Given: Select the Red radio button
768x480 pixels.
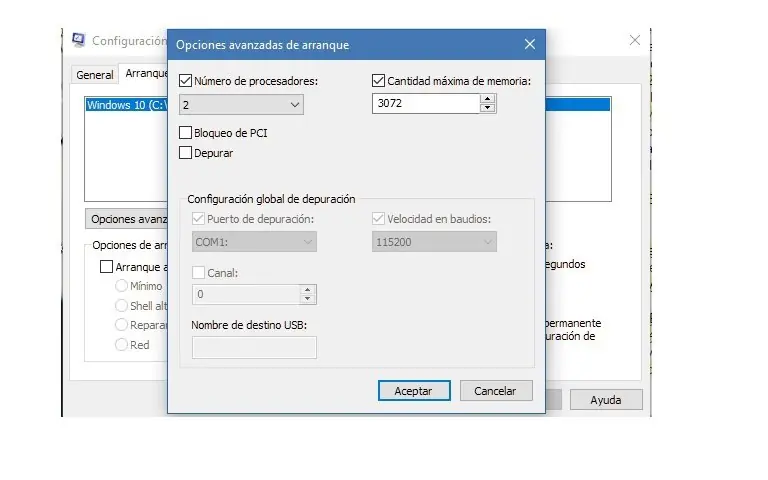Looking at the screenshot, I should (121, 344).
